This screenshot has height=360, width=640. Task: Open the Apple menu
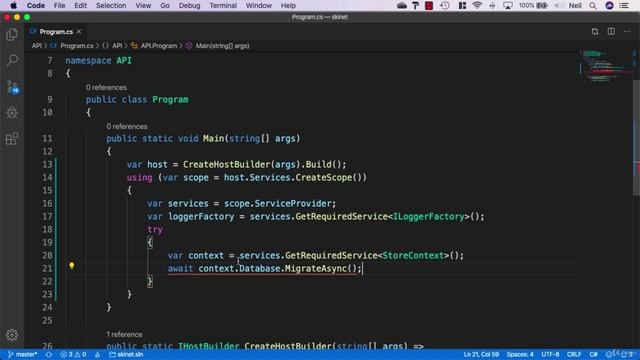13,6
